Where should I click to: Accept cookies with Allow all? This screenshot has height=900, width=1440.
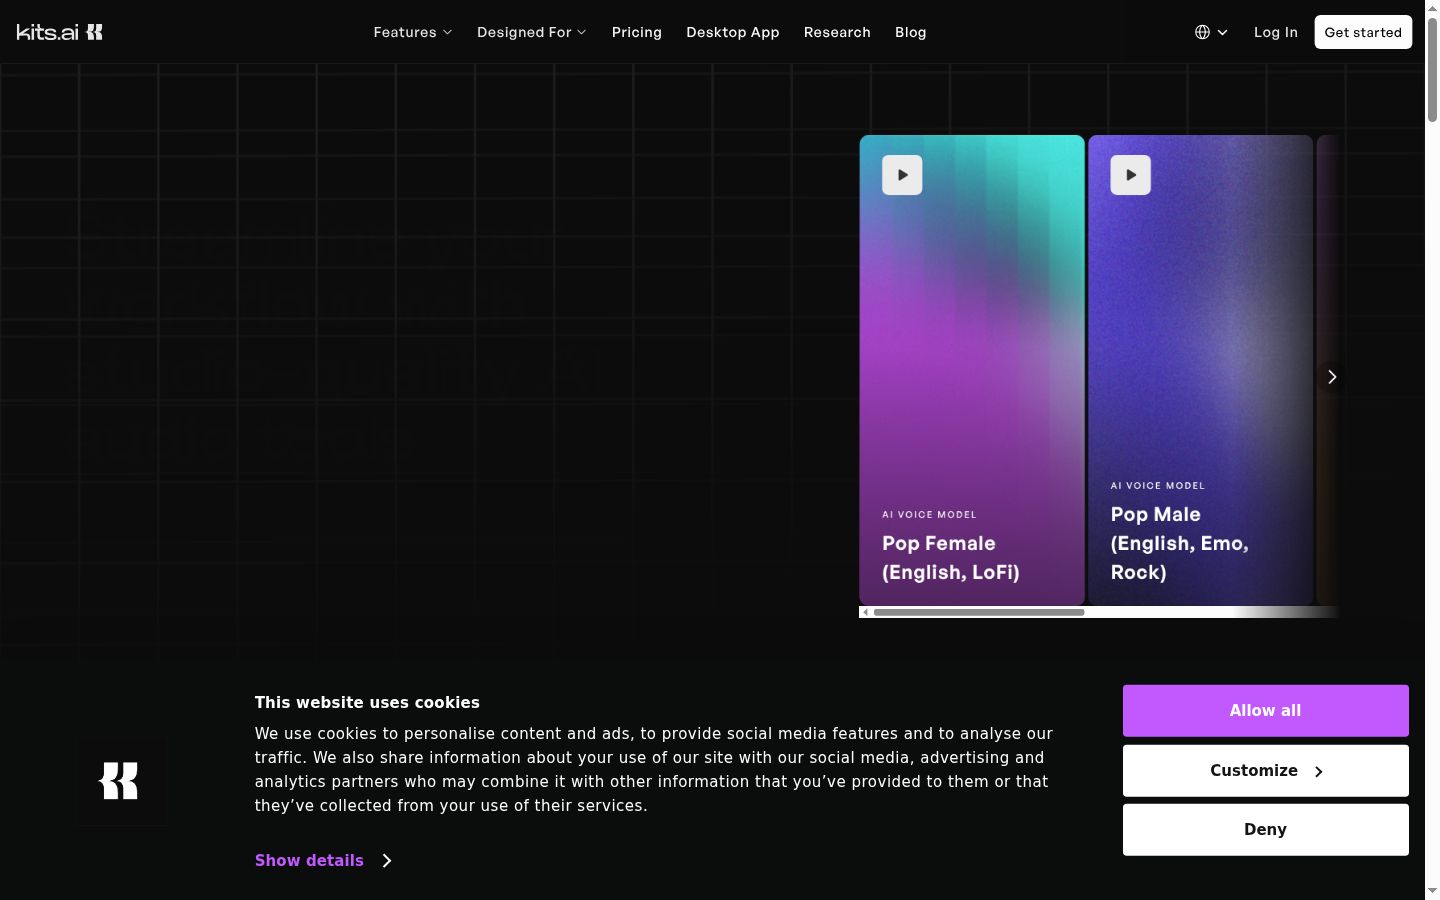click(x=1266, y=711)
